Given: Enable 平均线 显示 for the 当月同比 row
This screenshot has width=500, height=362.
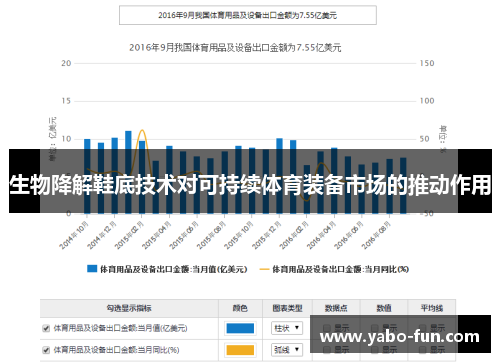Looking at the screenshot, I should 423,350.
